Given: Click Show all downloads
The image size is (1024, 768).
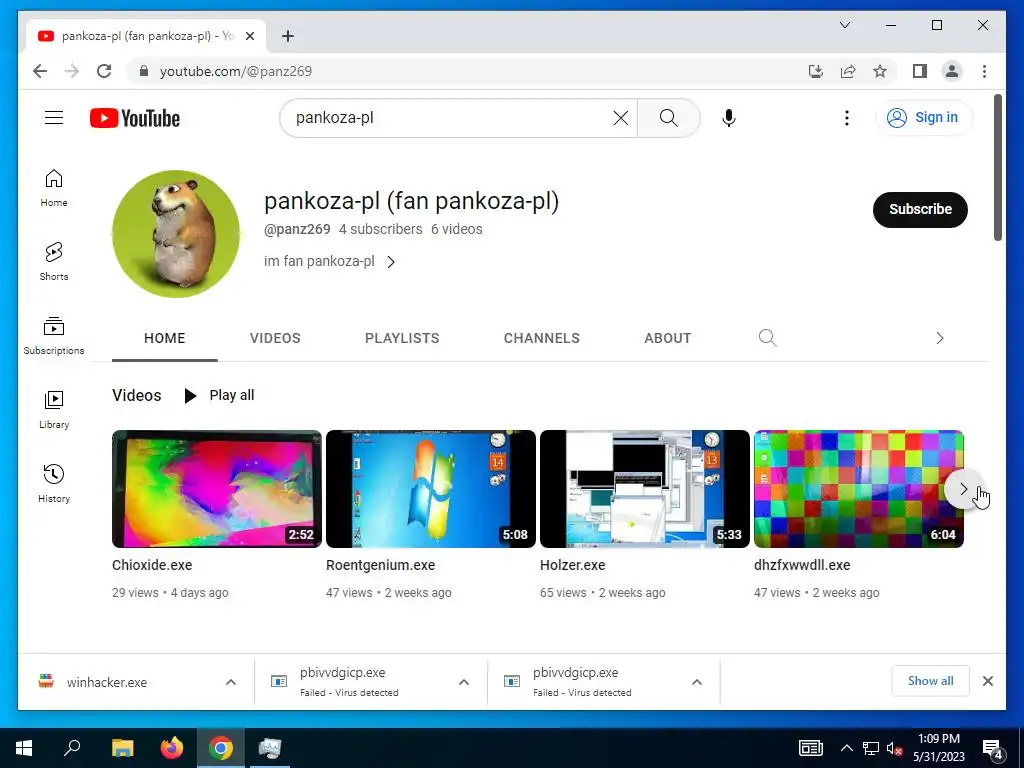Looking at the screenshot, I should (x=930, y=681).
